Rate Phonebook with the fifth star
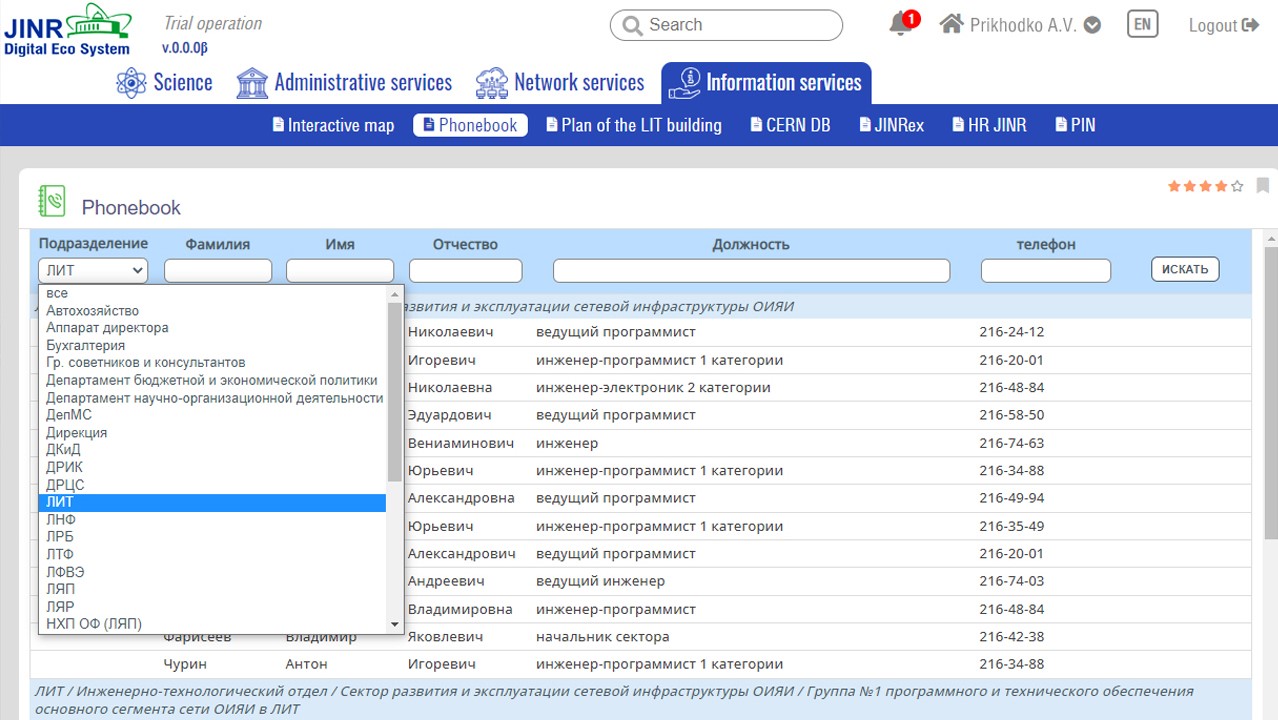The width and height of the screenshot is (1278, 720). (1237, 186)
